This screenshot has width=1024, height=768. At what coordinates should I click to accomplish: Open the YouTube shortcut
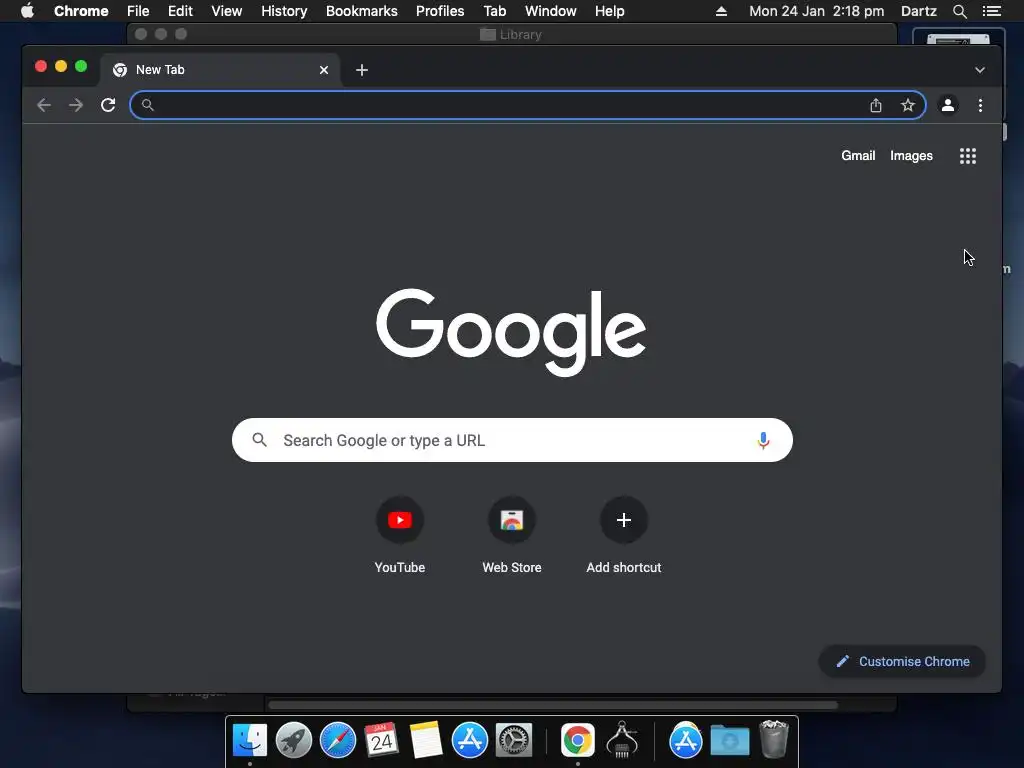pyautogui.click(x=400, y=536)
